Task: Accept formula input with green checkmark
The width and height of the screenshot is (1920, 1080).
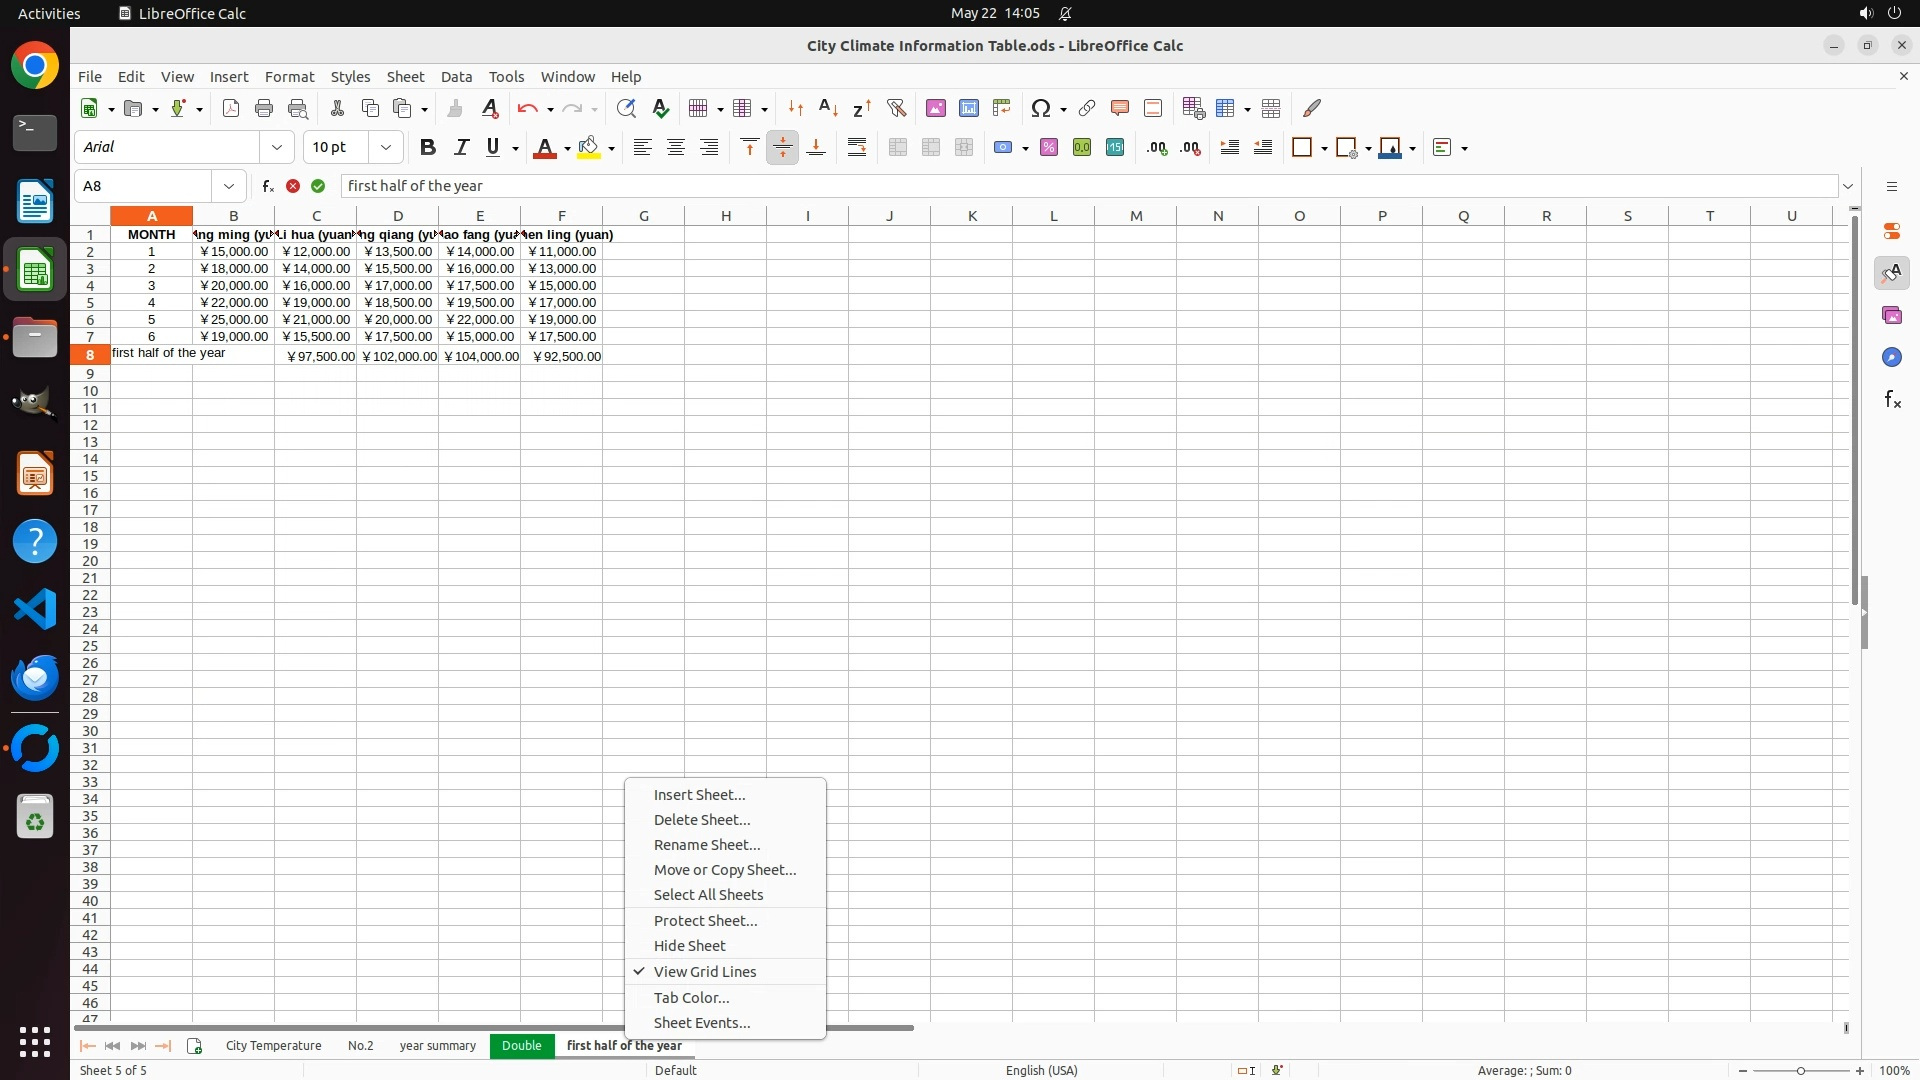Action: (x=318, y=186)
